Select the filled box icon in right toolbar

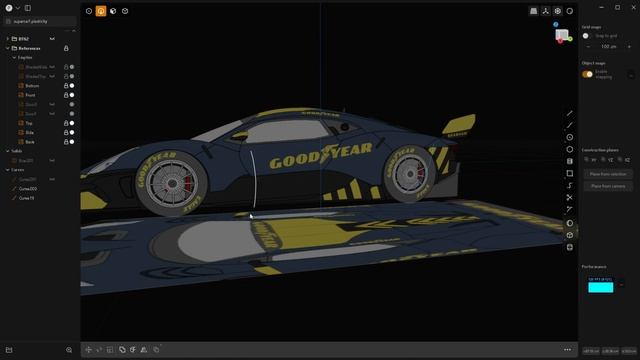click(570, 161)
